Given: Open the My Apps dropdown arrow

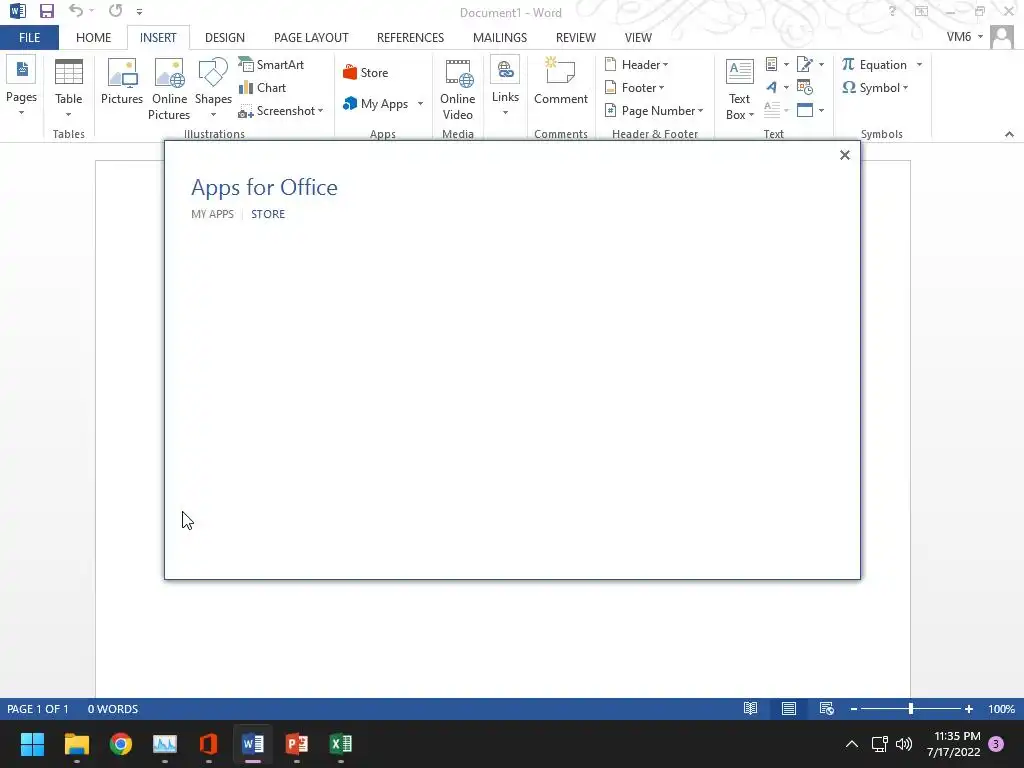Looking at the screenshot, I should 420,104.
